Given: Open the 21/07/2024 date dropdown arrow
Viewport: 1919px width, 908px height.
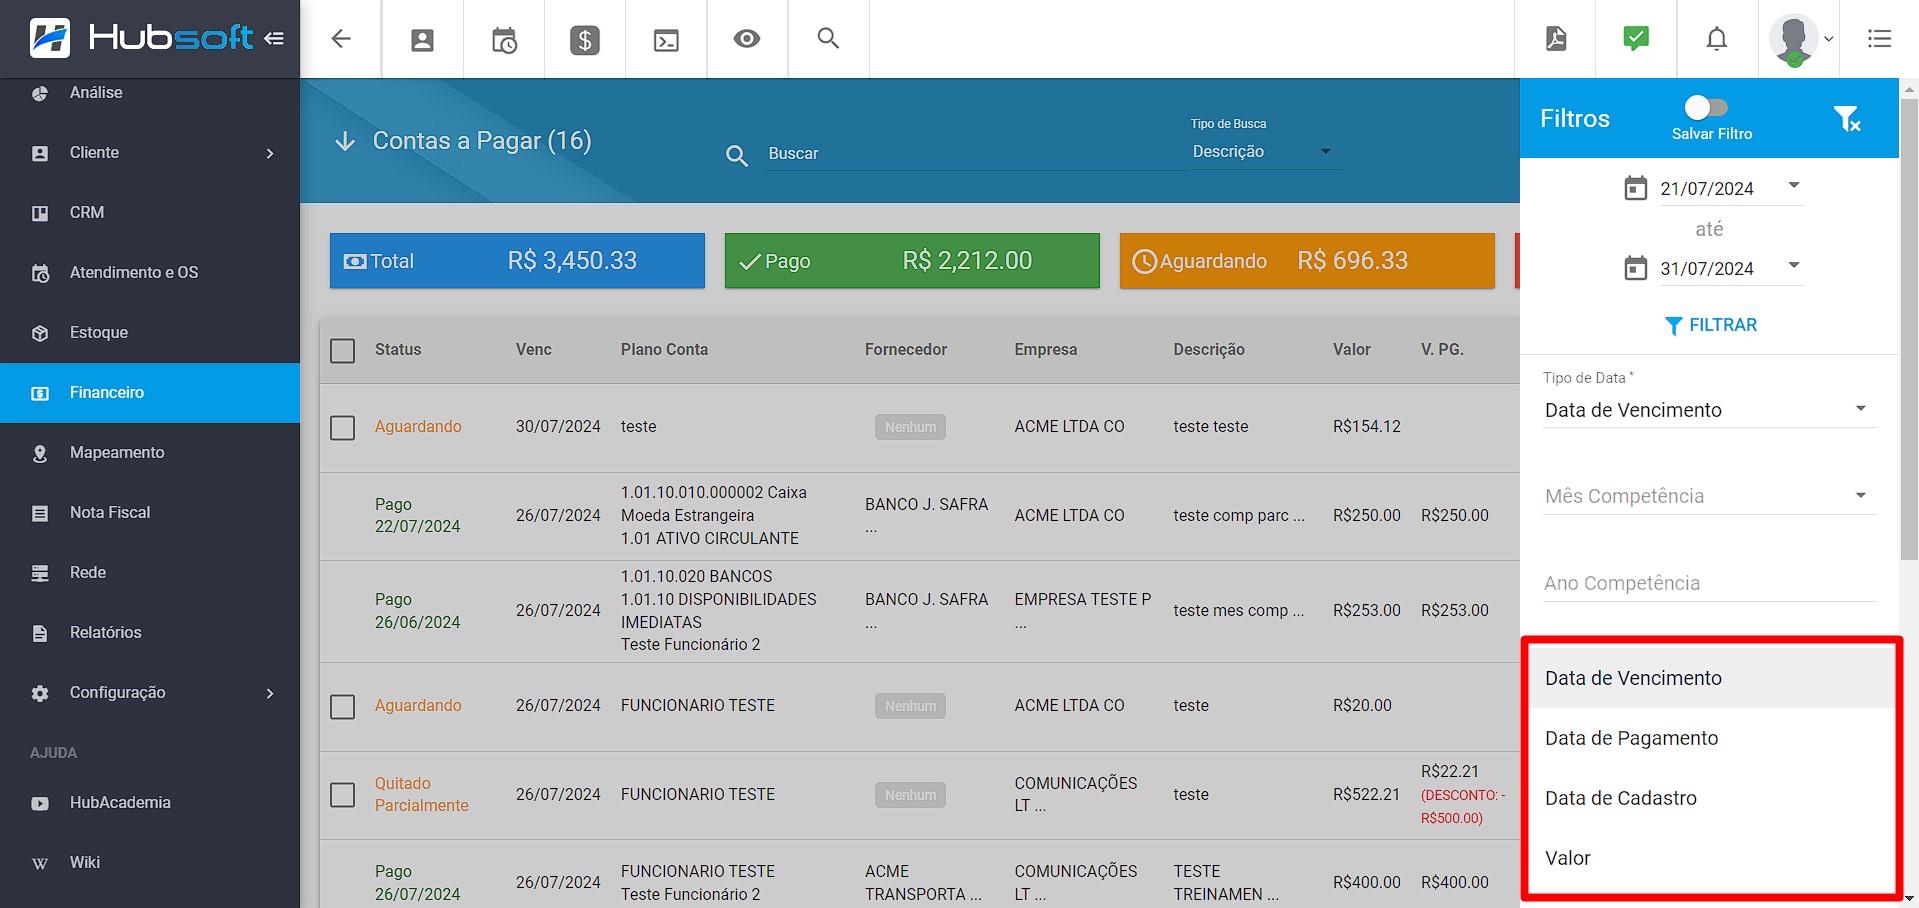Looking at the screenshot, I should click(x=1794, y=185).
